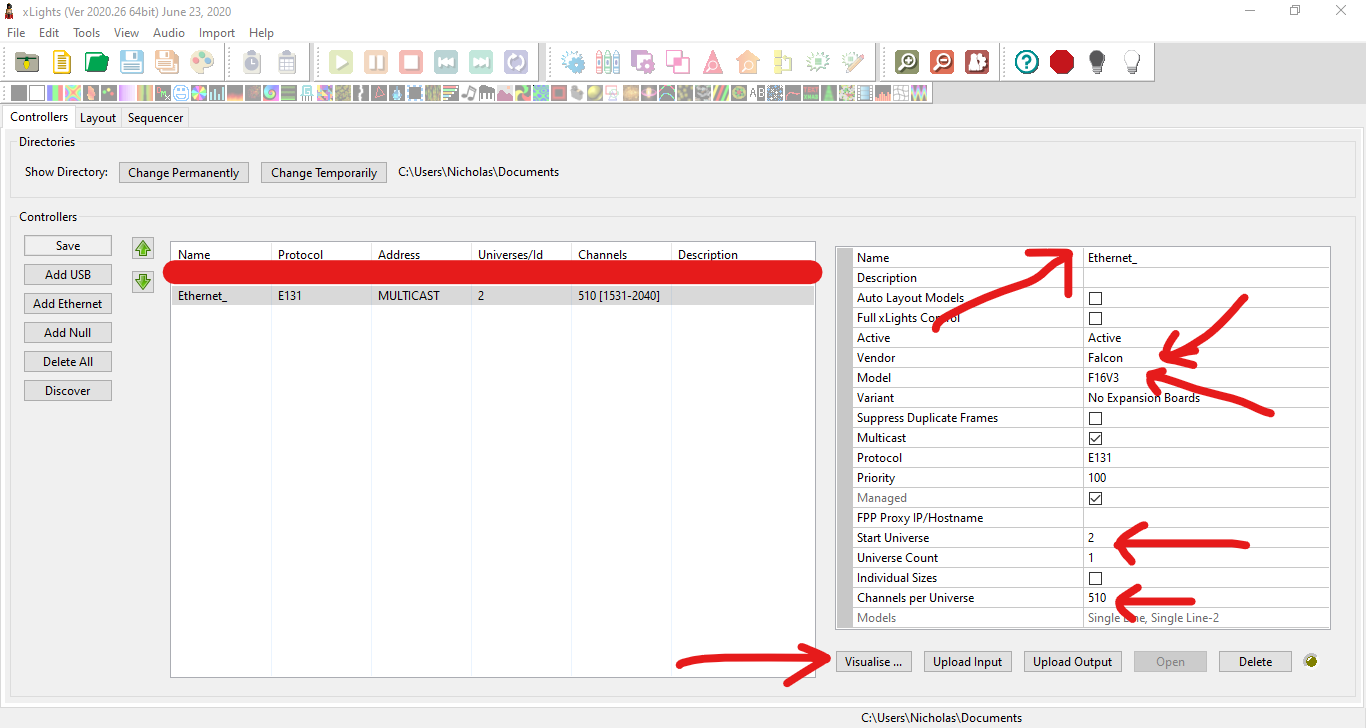This screenshot has width=1366, height=728.
Task: Click the purple windows with gear icon
Action: click(x=643, y=62)
